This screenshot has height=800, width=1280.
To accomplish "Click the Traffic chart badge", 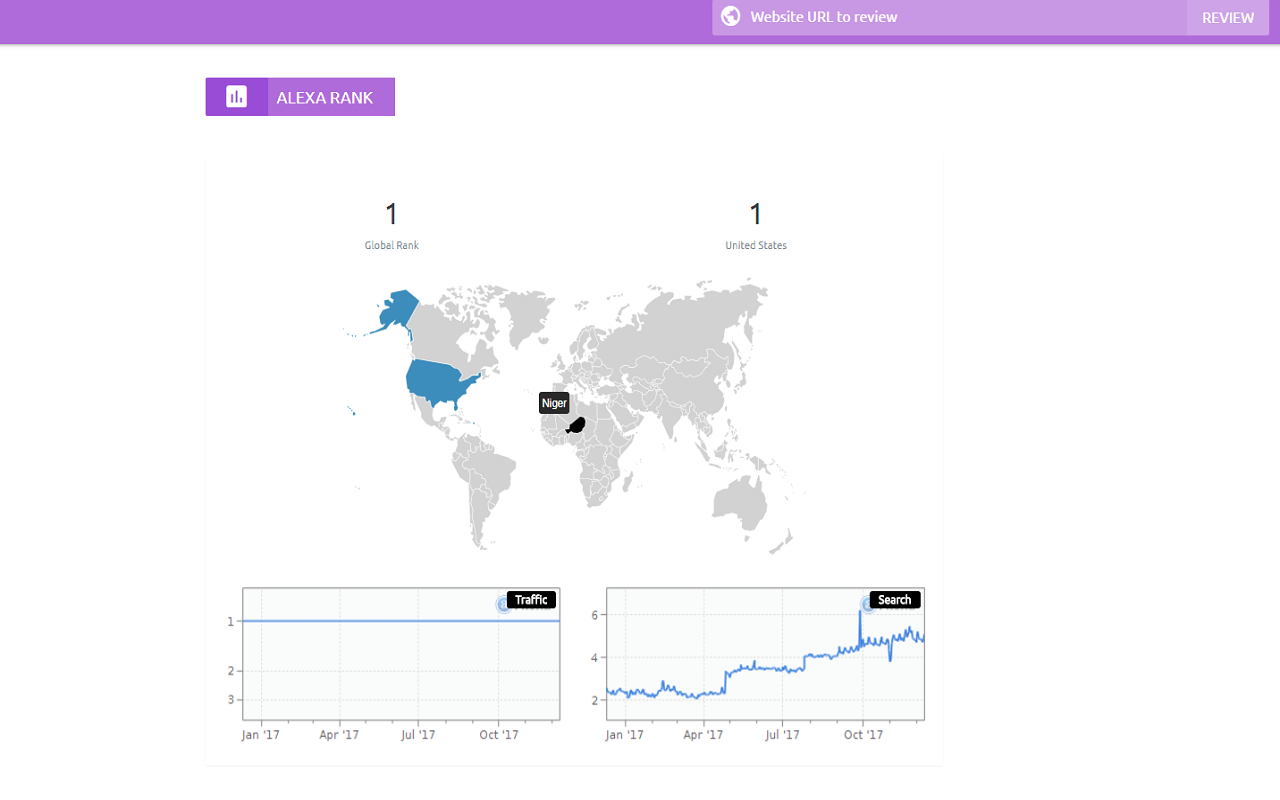I will pyautogui.click(x=531, y=600).
